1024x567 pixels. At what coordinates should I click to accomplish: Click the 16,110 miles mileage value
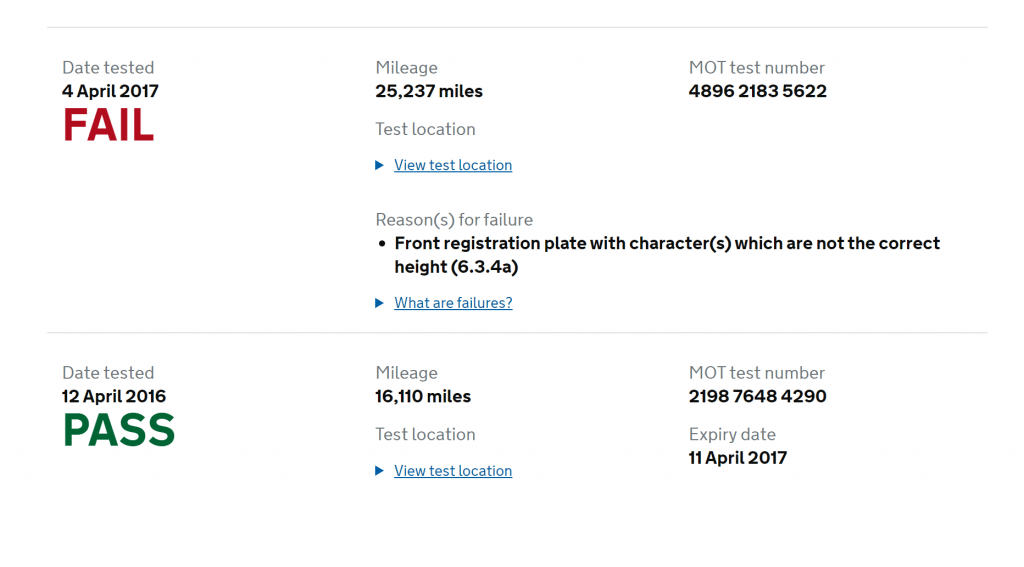[423, 396]
